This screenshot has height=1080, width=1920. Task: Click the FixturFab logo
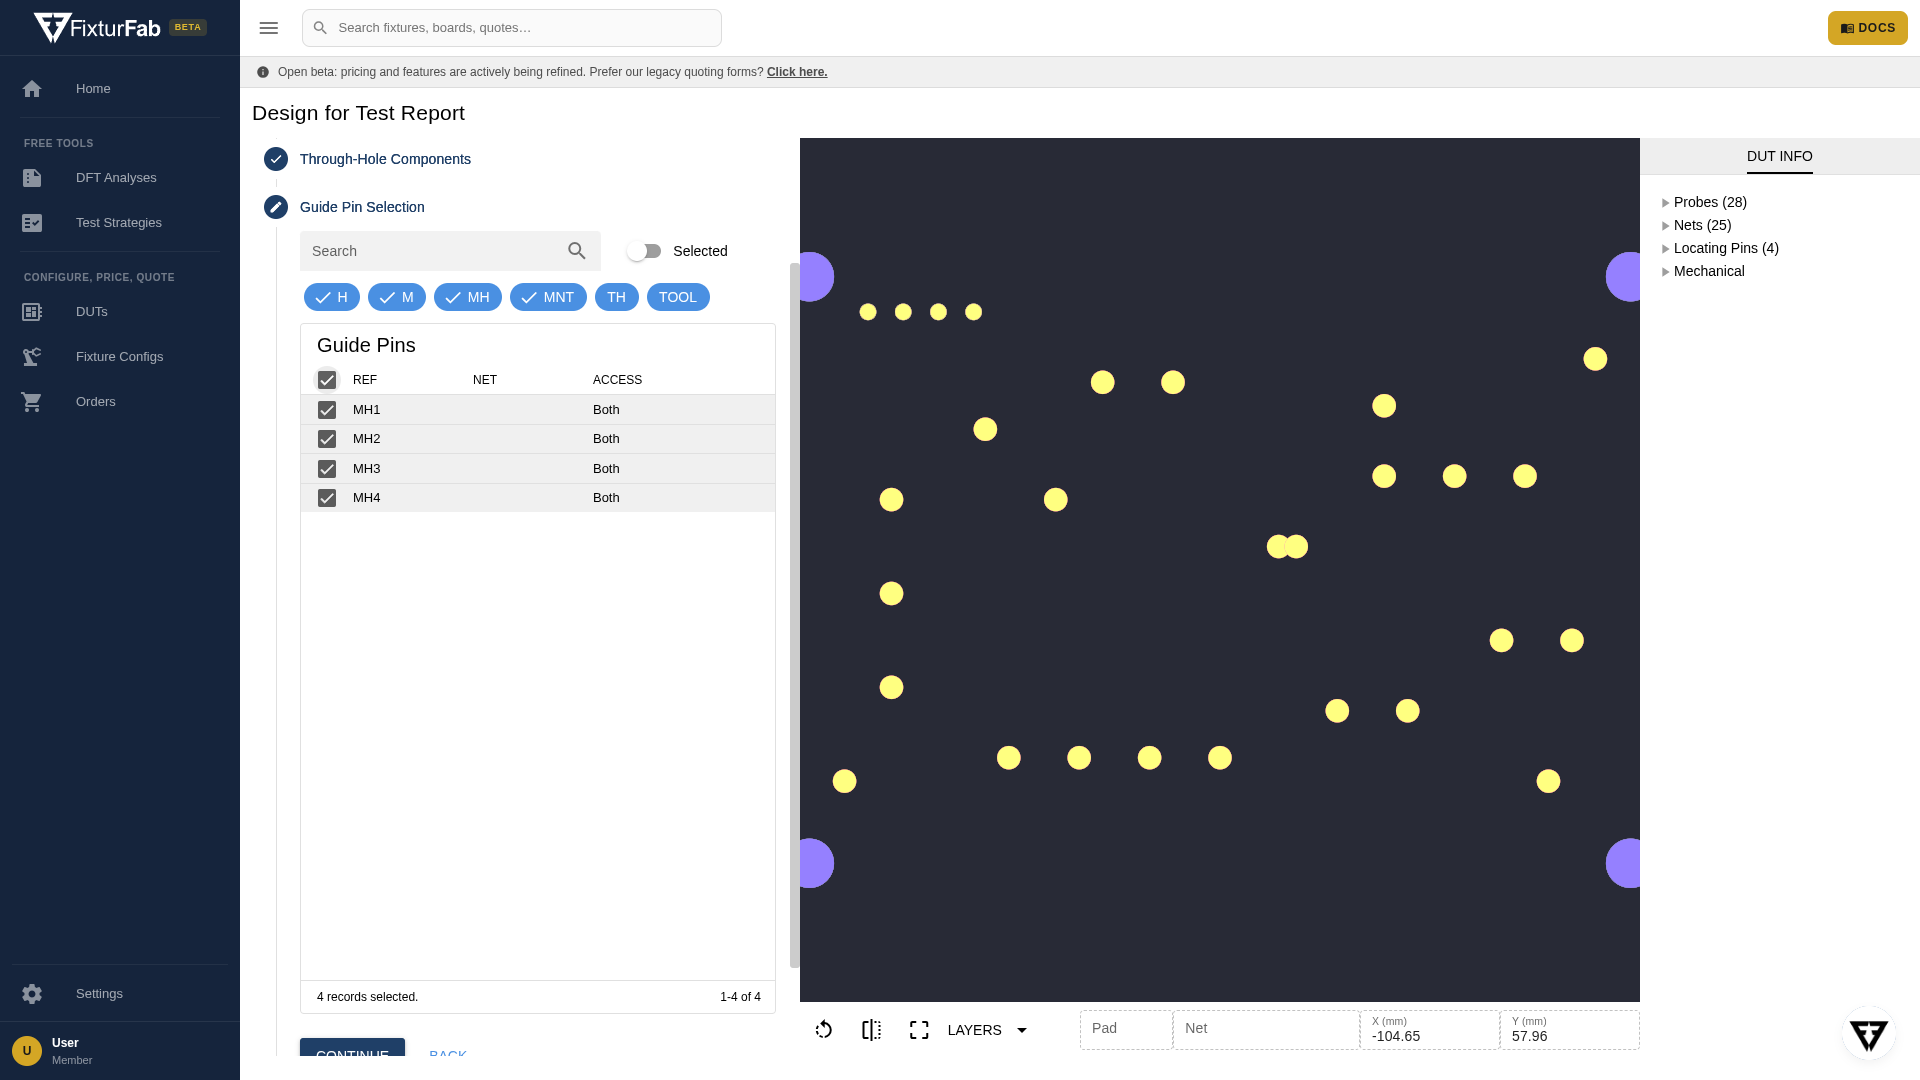pyautogui.click(x=97, y=28)
